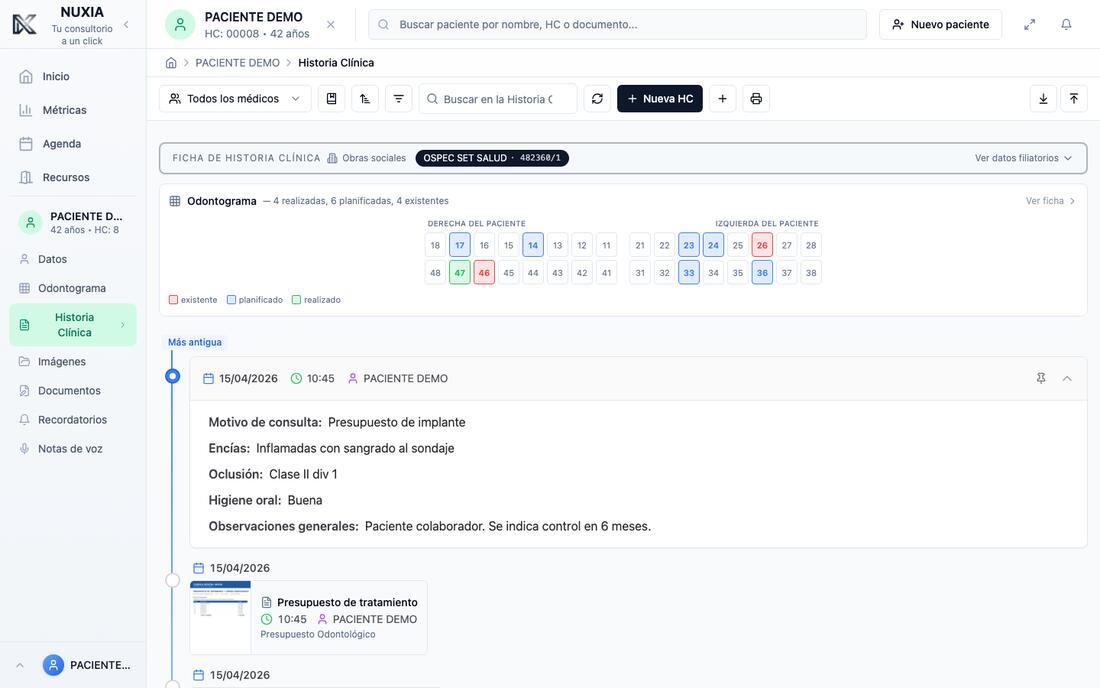Click the plus icon right of Nueva HC
Image resolution: width=1100 pixels, height=688 pixels.
point(723,99)
